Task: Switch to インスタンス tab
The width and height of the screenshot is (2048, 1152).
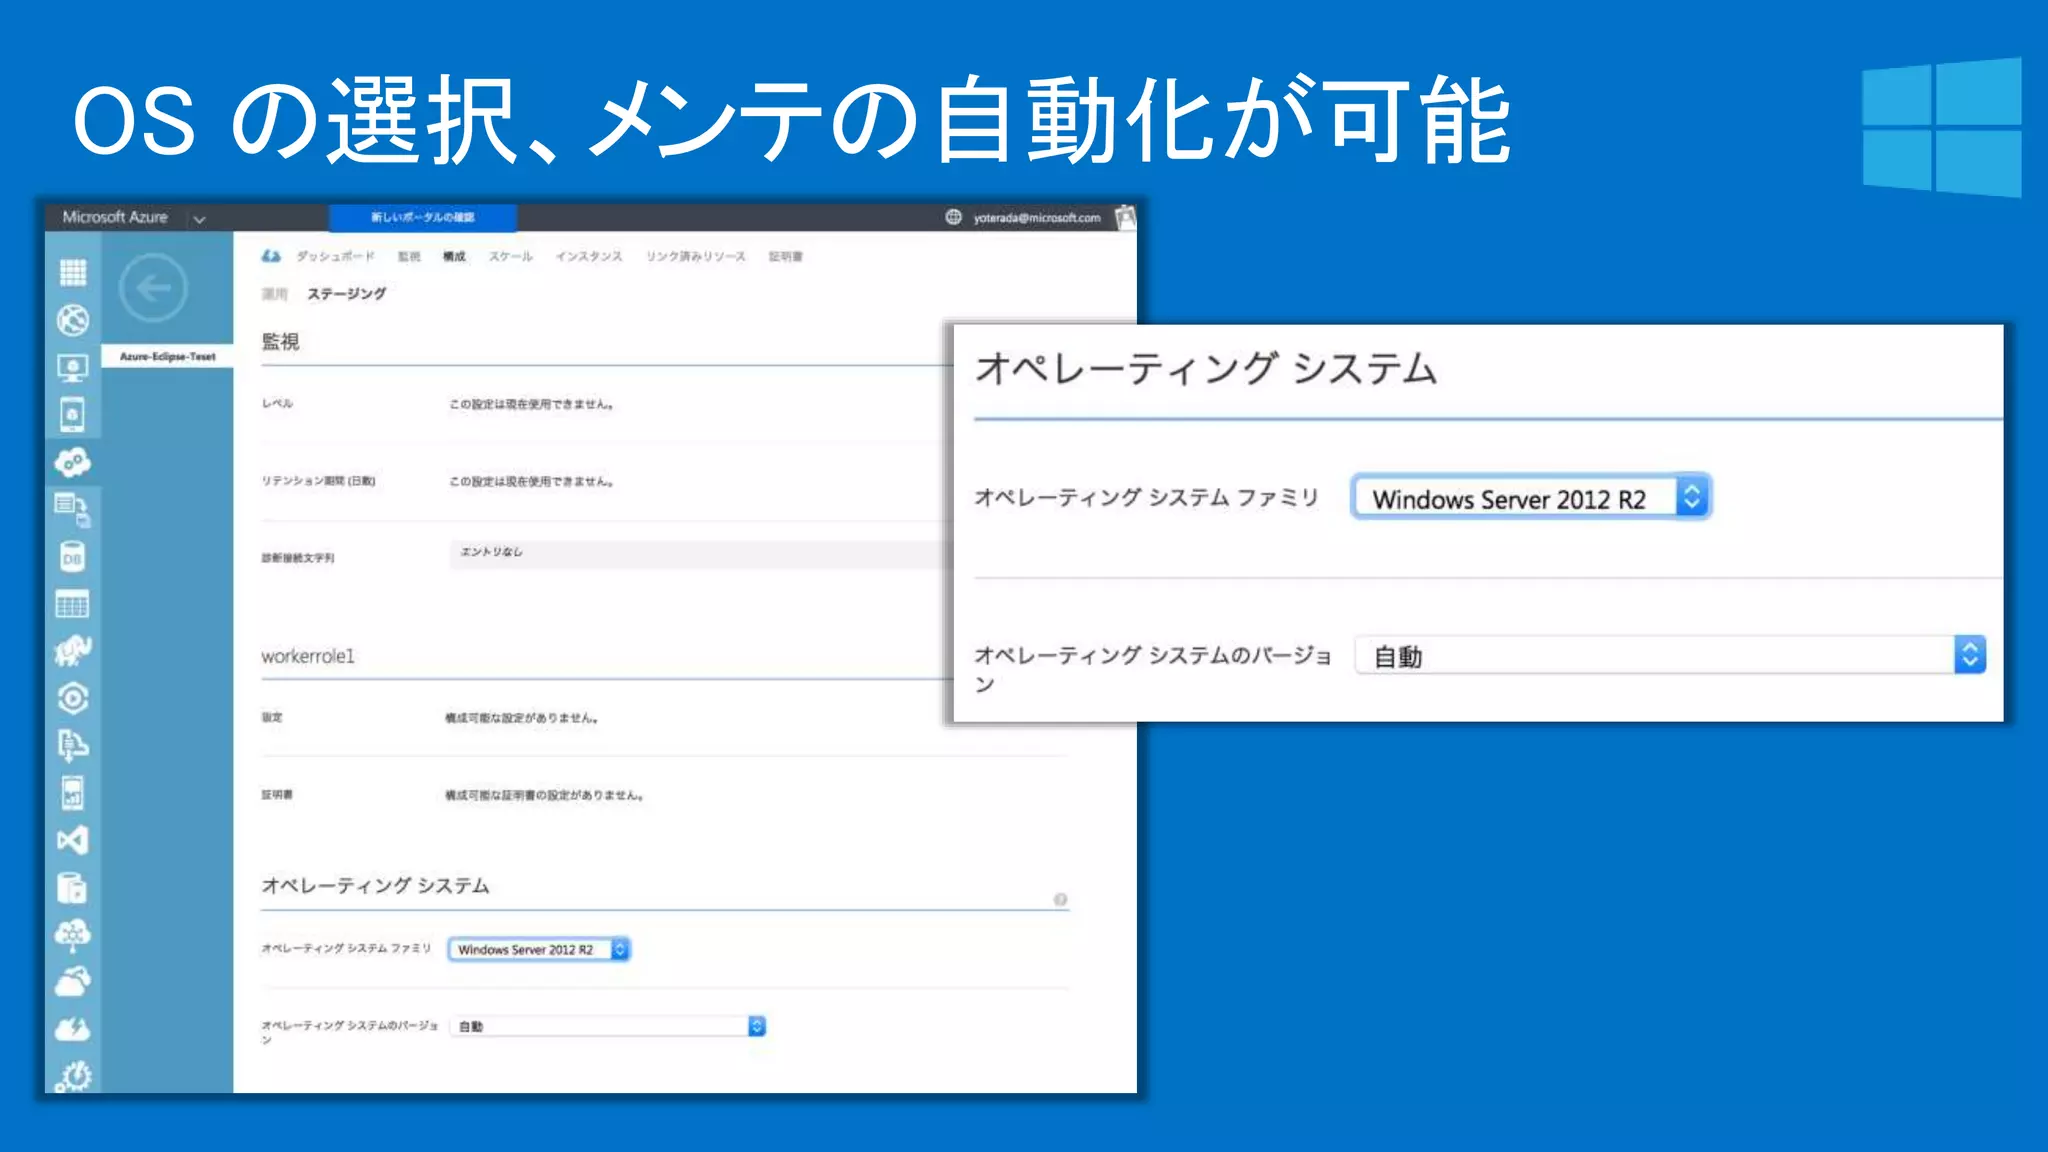Action: pos(589,257)
